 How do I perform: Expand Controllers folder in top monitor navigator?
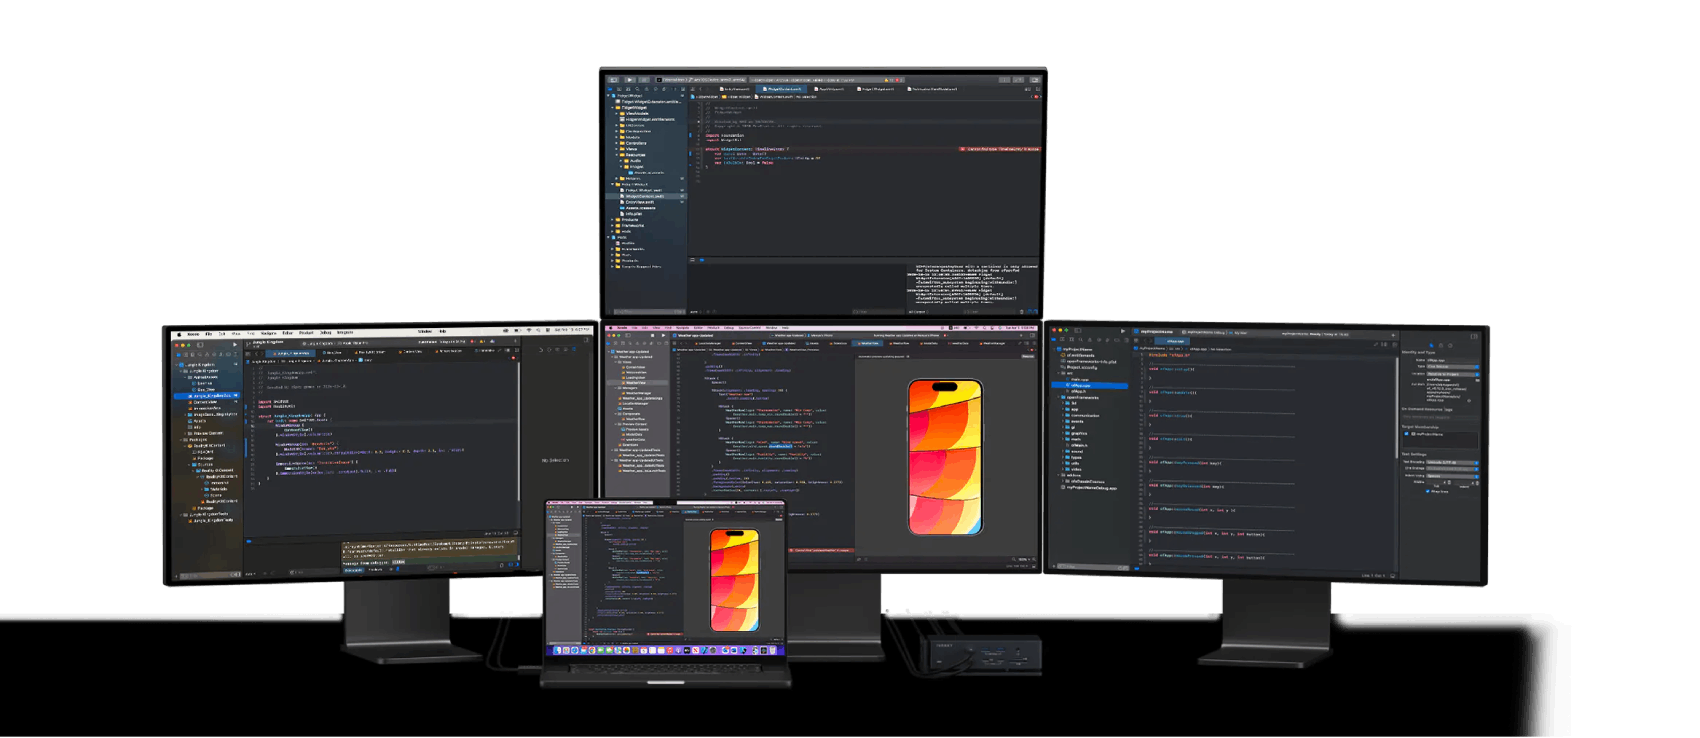616,143
